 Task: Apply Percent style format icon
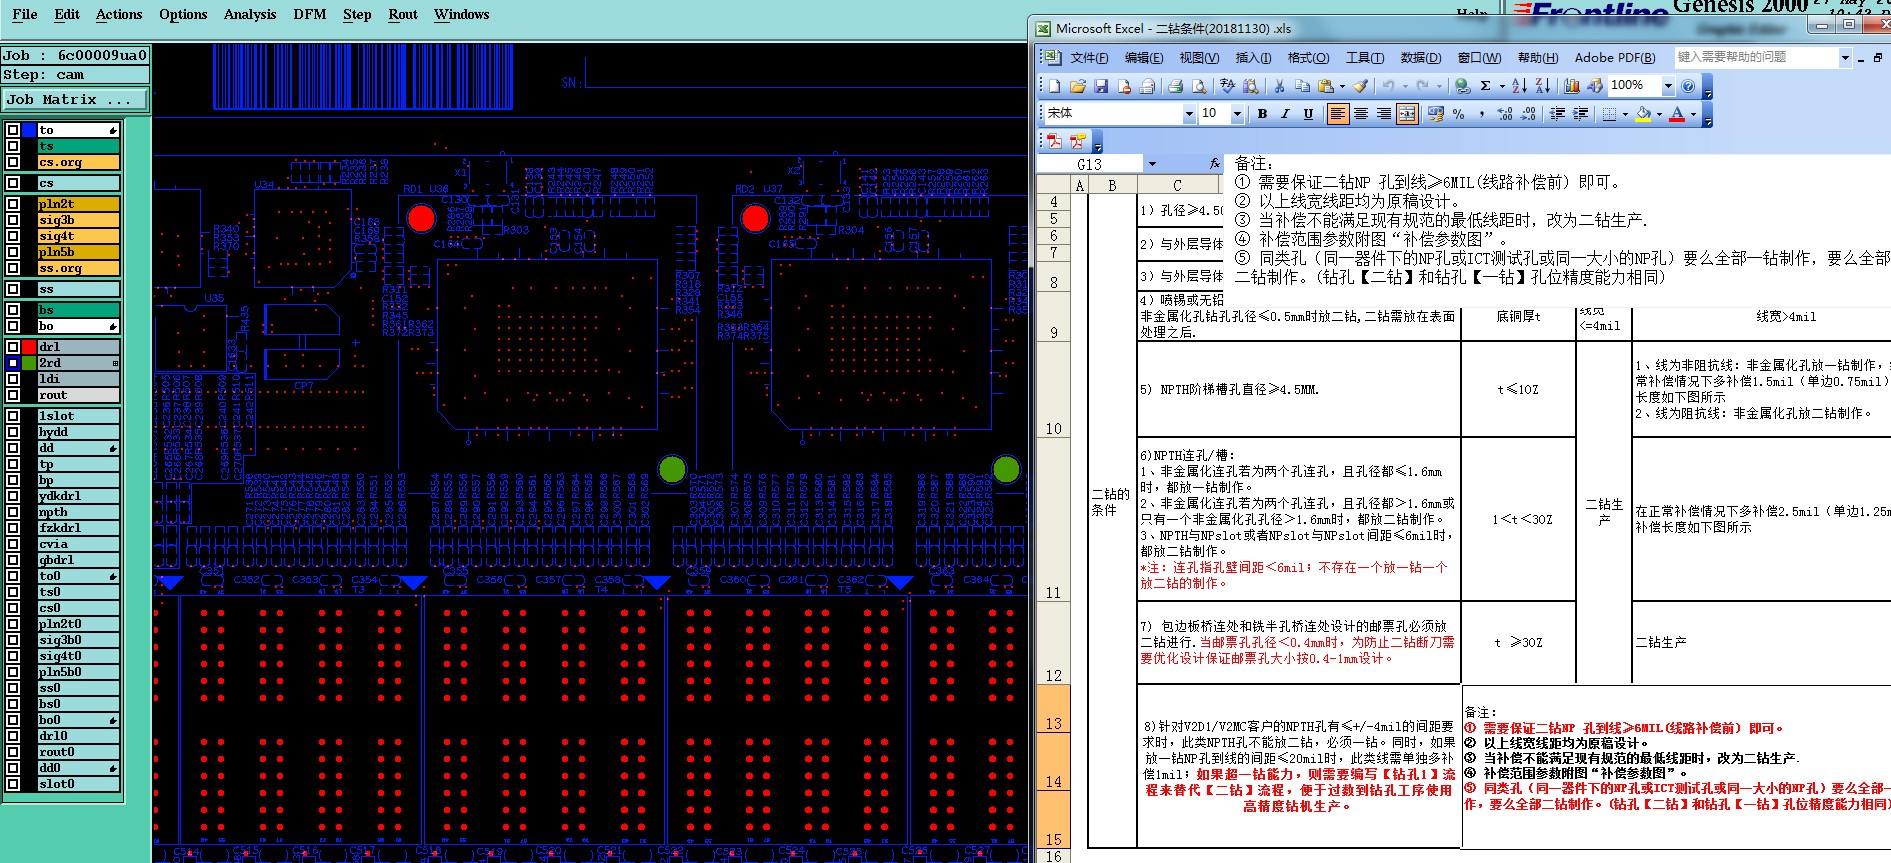[1458, 114]
